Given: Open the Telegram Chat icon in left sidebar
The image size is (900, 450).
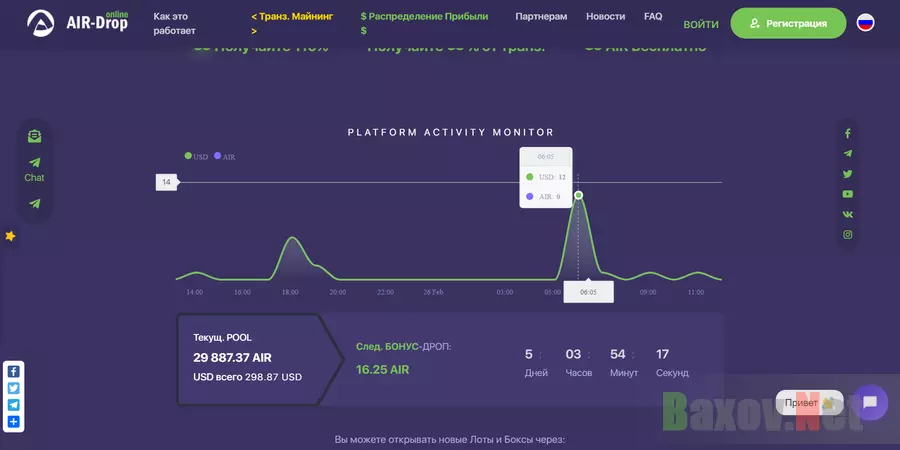Looking at the screenshot, I should [34, 170].
